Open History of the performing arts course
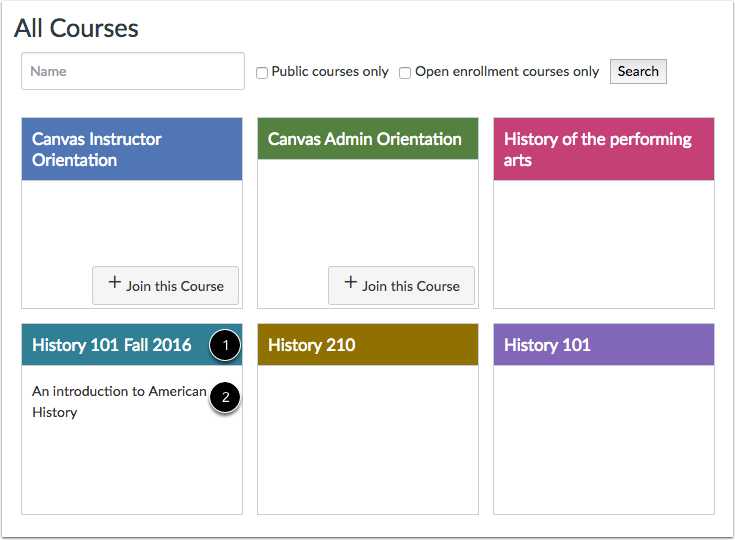Viewport: 735px width, 540px height. coord(598,149)
